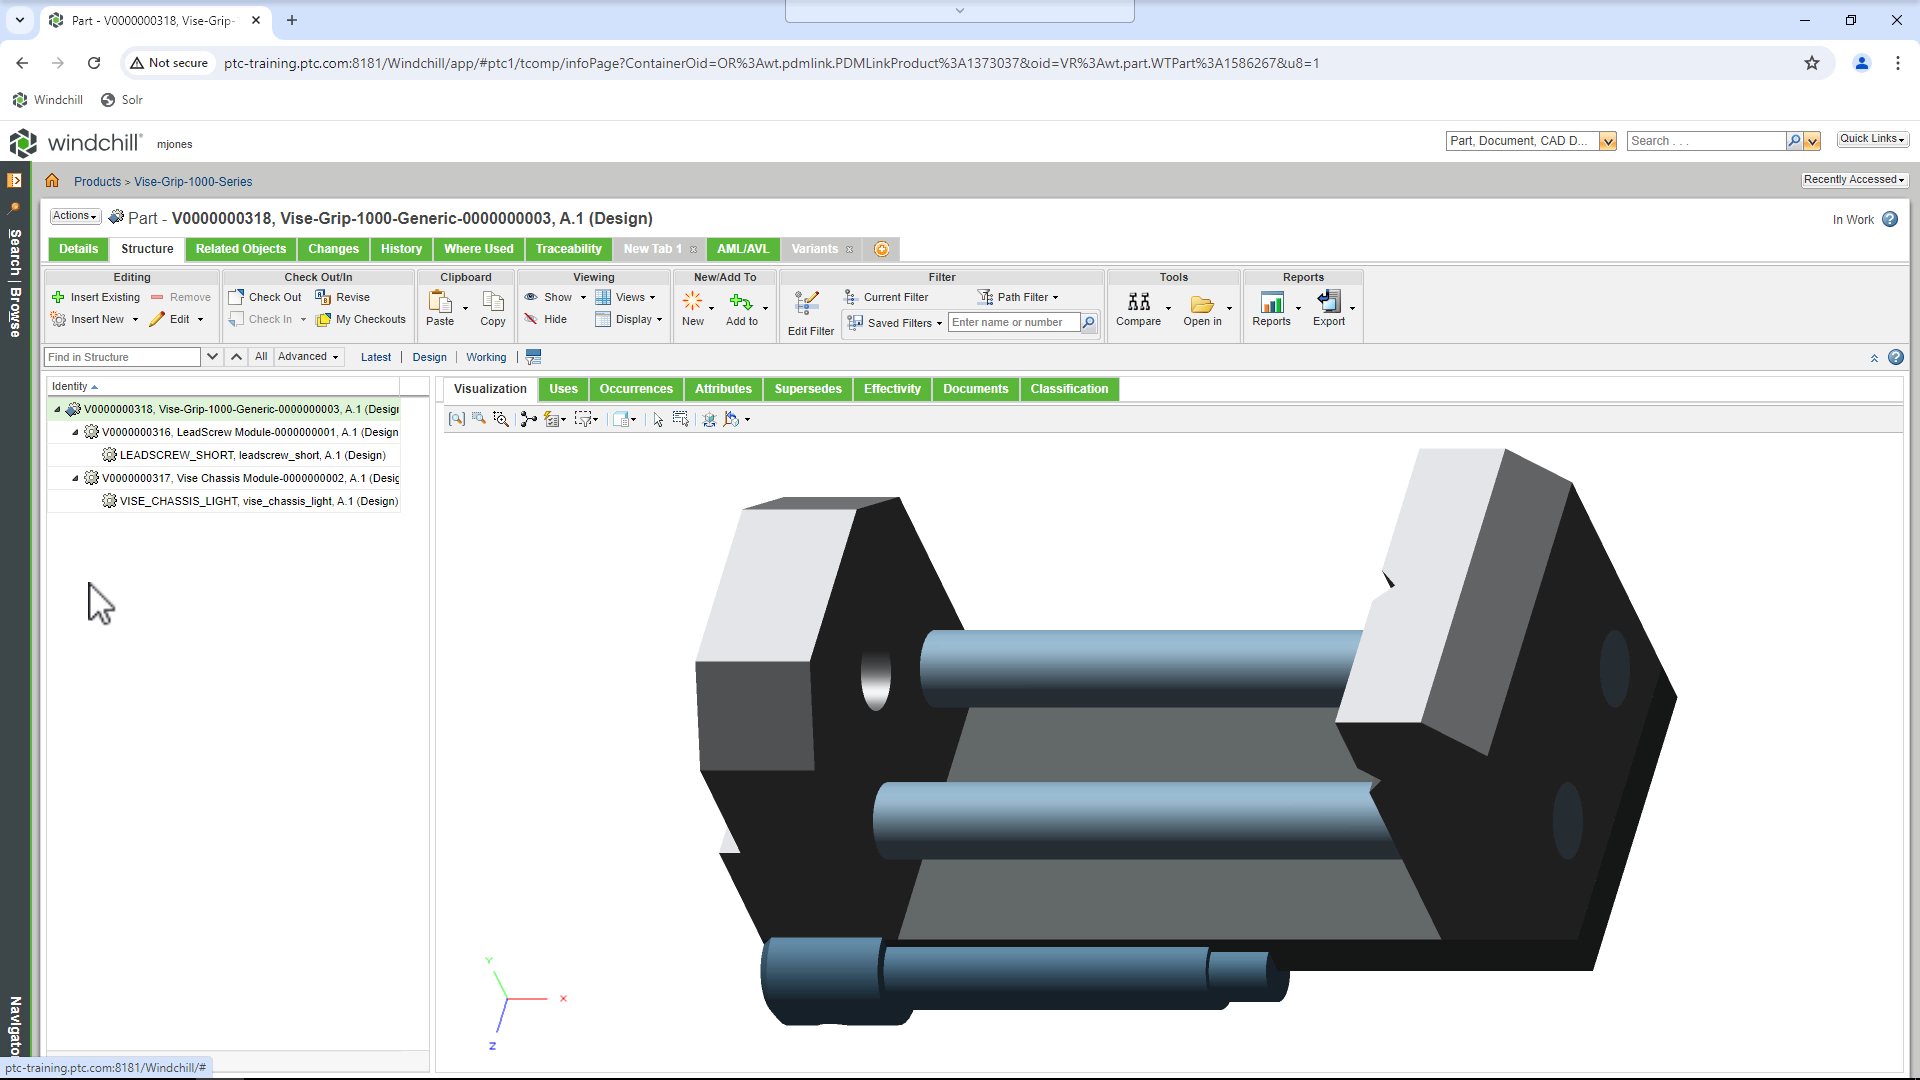Open the Classification tab

point(1069,389)
